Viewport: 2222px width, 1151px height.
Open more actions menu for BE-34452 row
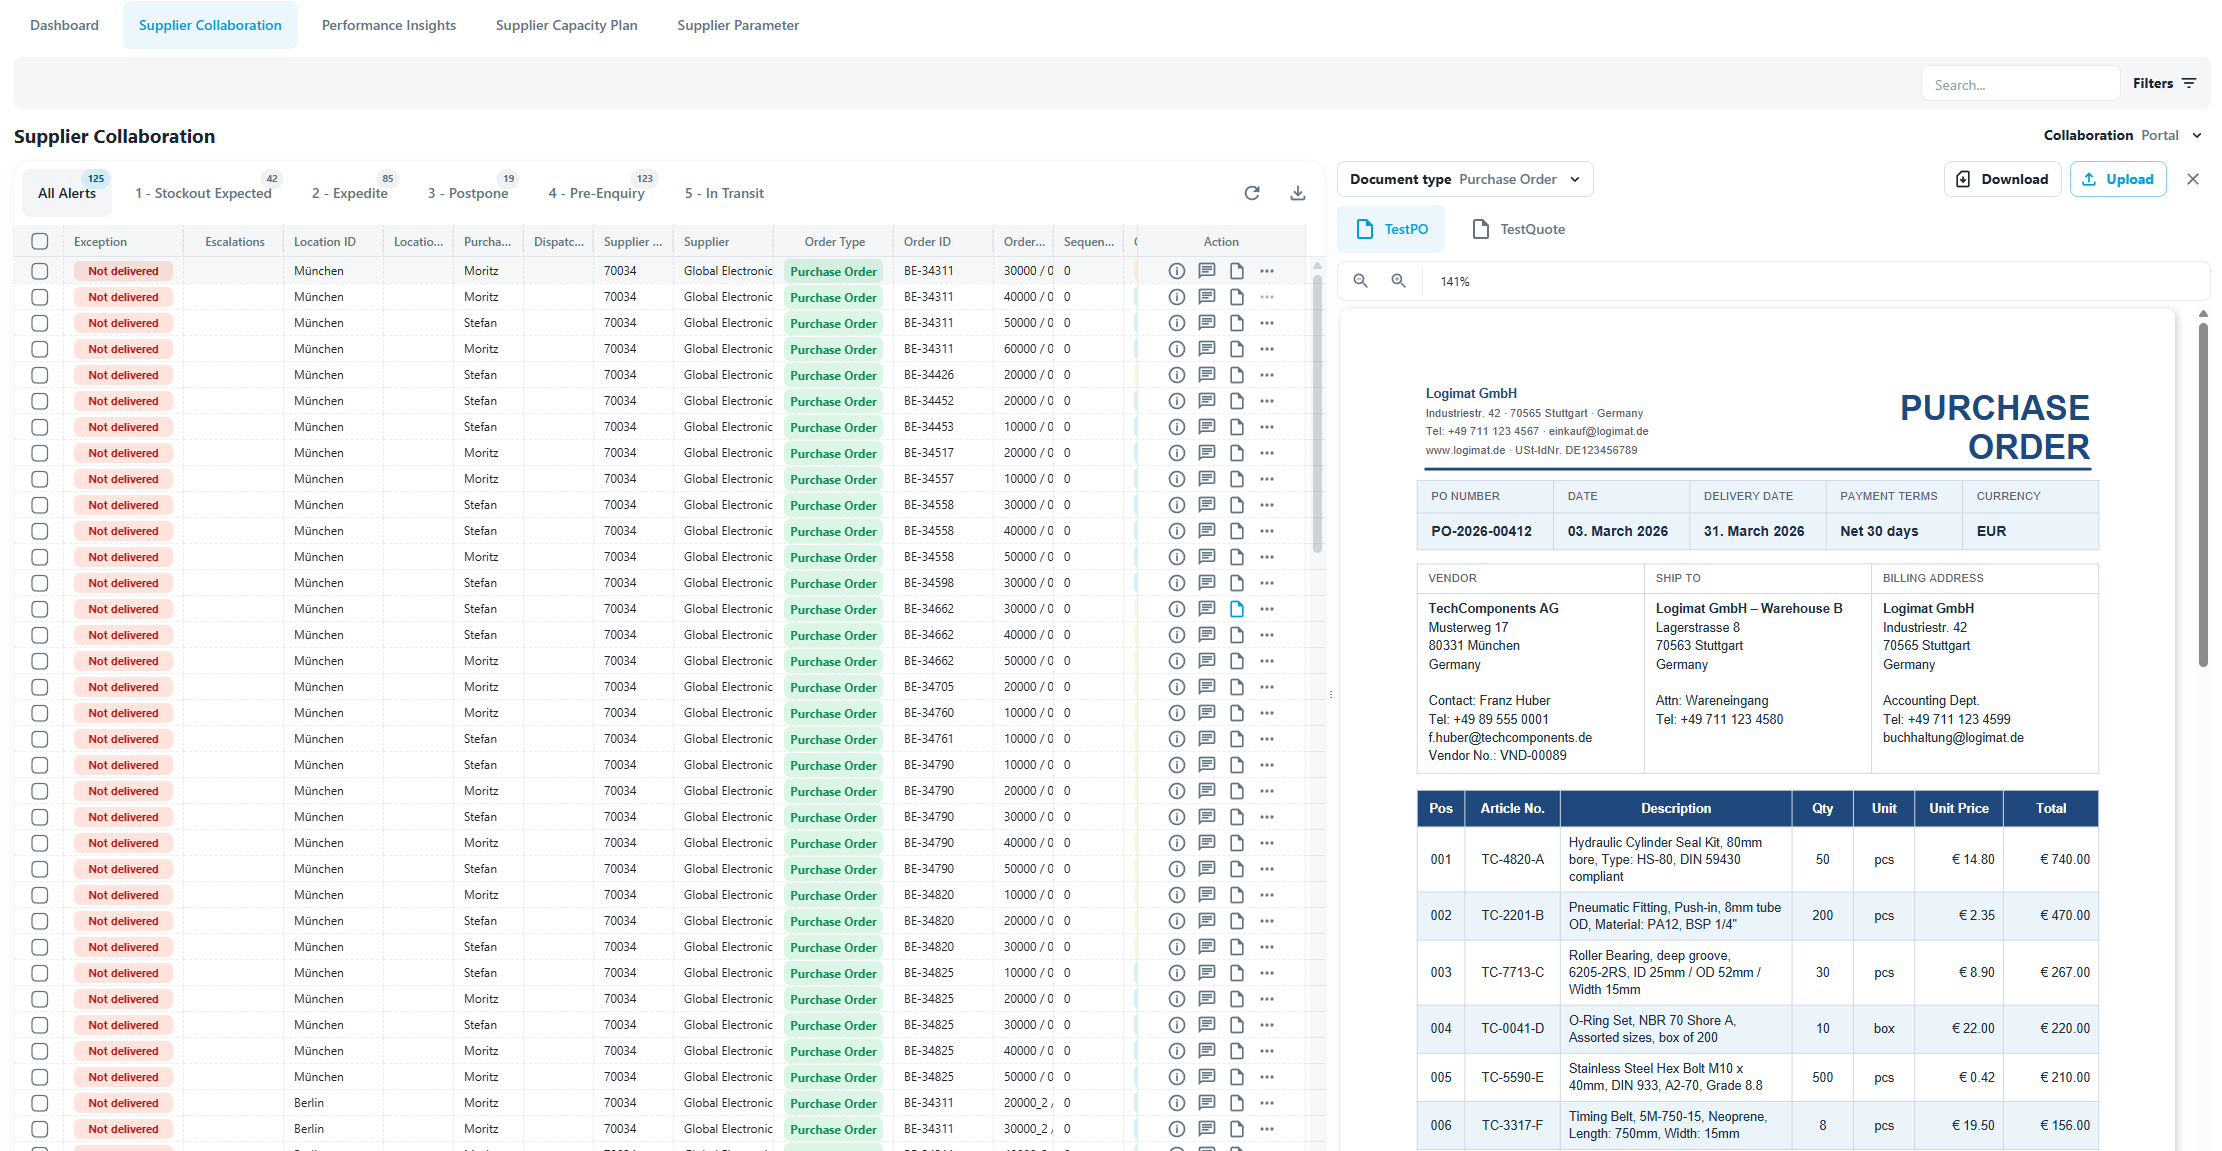1267,401
